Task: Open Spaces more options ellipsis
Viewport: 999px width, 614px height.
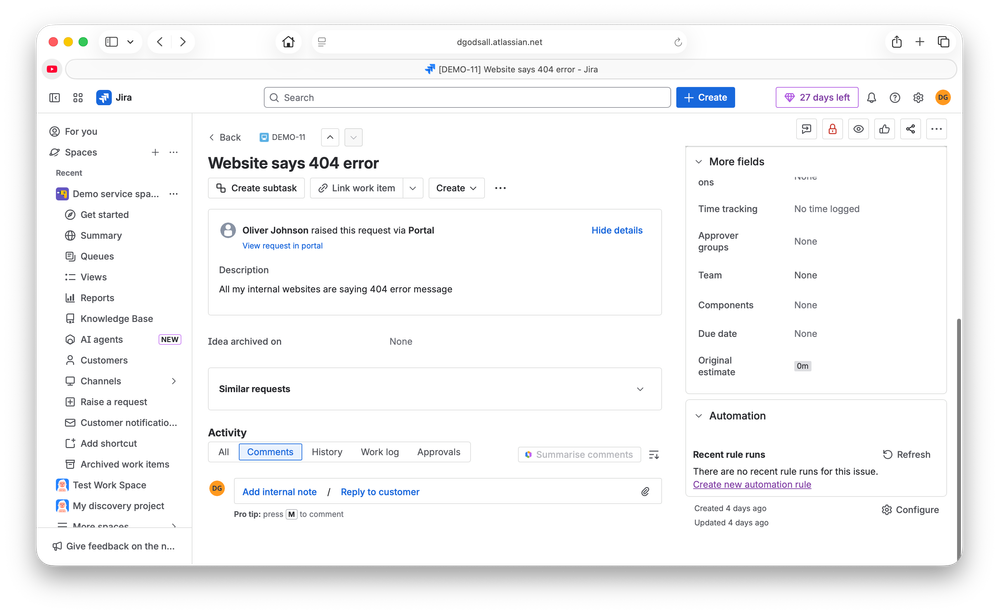Action: 173,152
